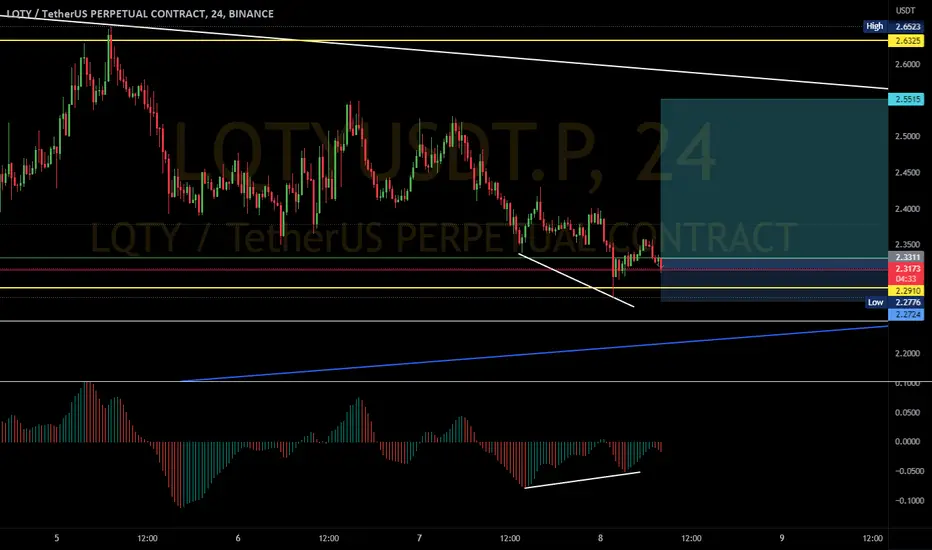
Task: Click the -0.0500 indicator axis value
Action: pyautogui.click(x=907, y=471)
